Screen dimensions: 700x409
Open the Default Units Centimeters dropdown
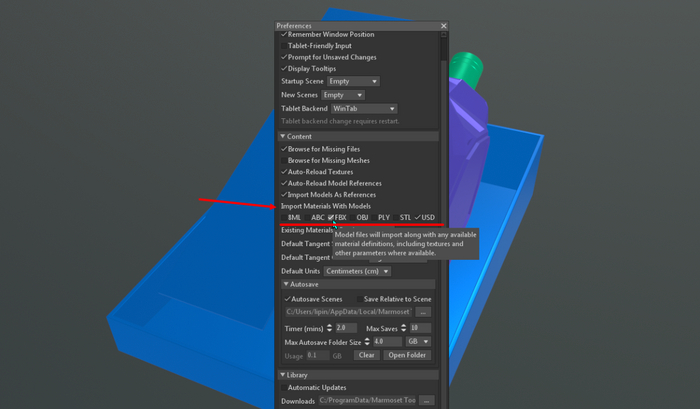pyautogui.click(x=357, y=271)
